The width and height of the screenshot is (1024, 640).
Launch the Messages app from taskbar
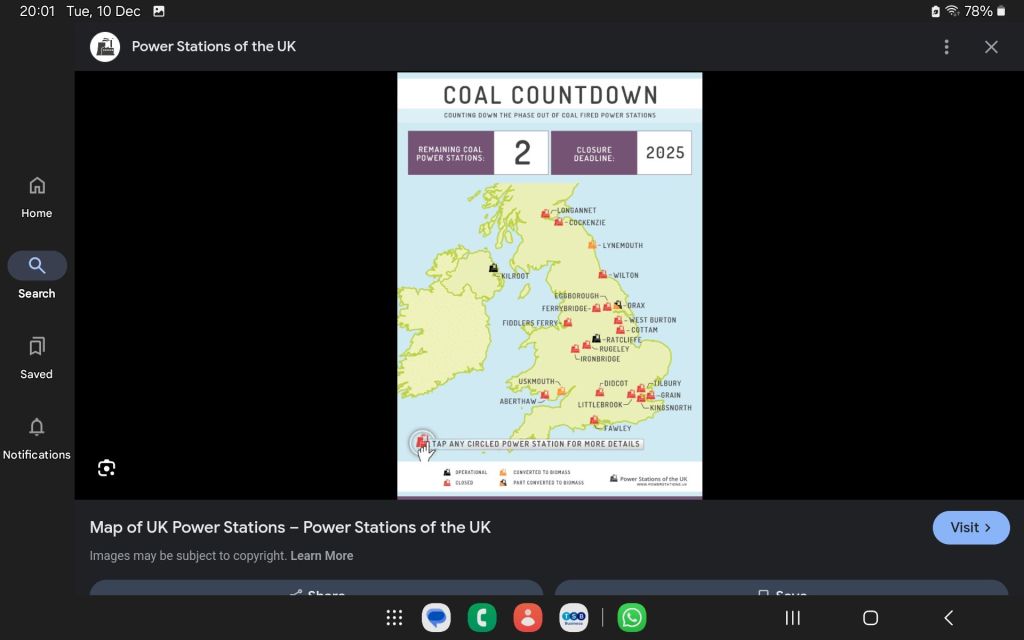point(436,618)
